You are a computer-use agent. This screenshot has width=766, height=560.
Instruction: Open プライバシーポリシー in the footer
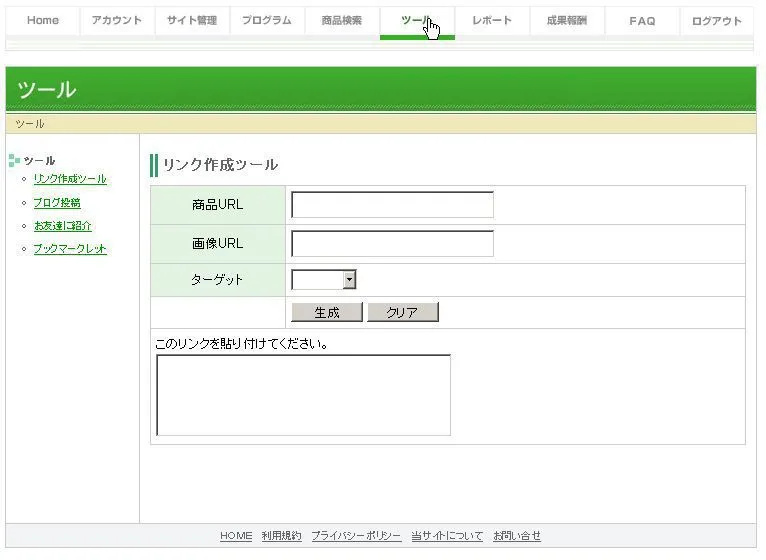click(356, 536)
